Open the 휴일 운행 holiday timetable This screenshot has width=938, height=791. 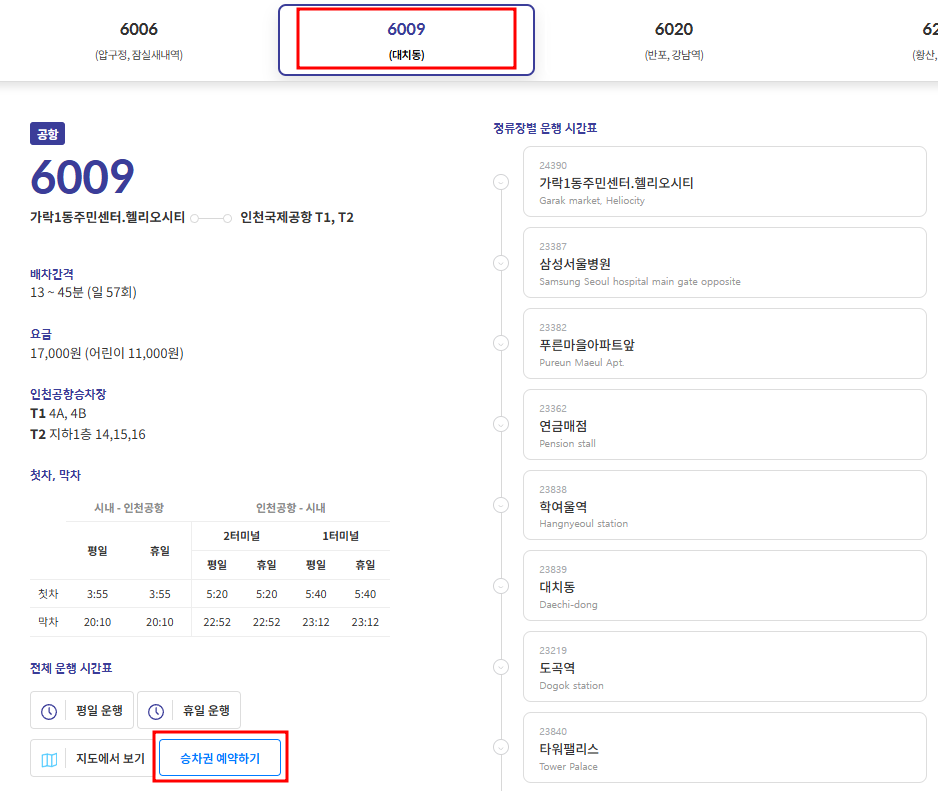point(189,710)
